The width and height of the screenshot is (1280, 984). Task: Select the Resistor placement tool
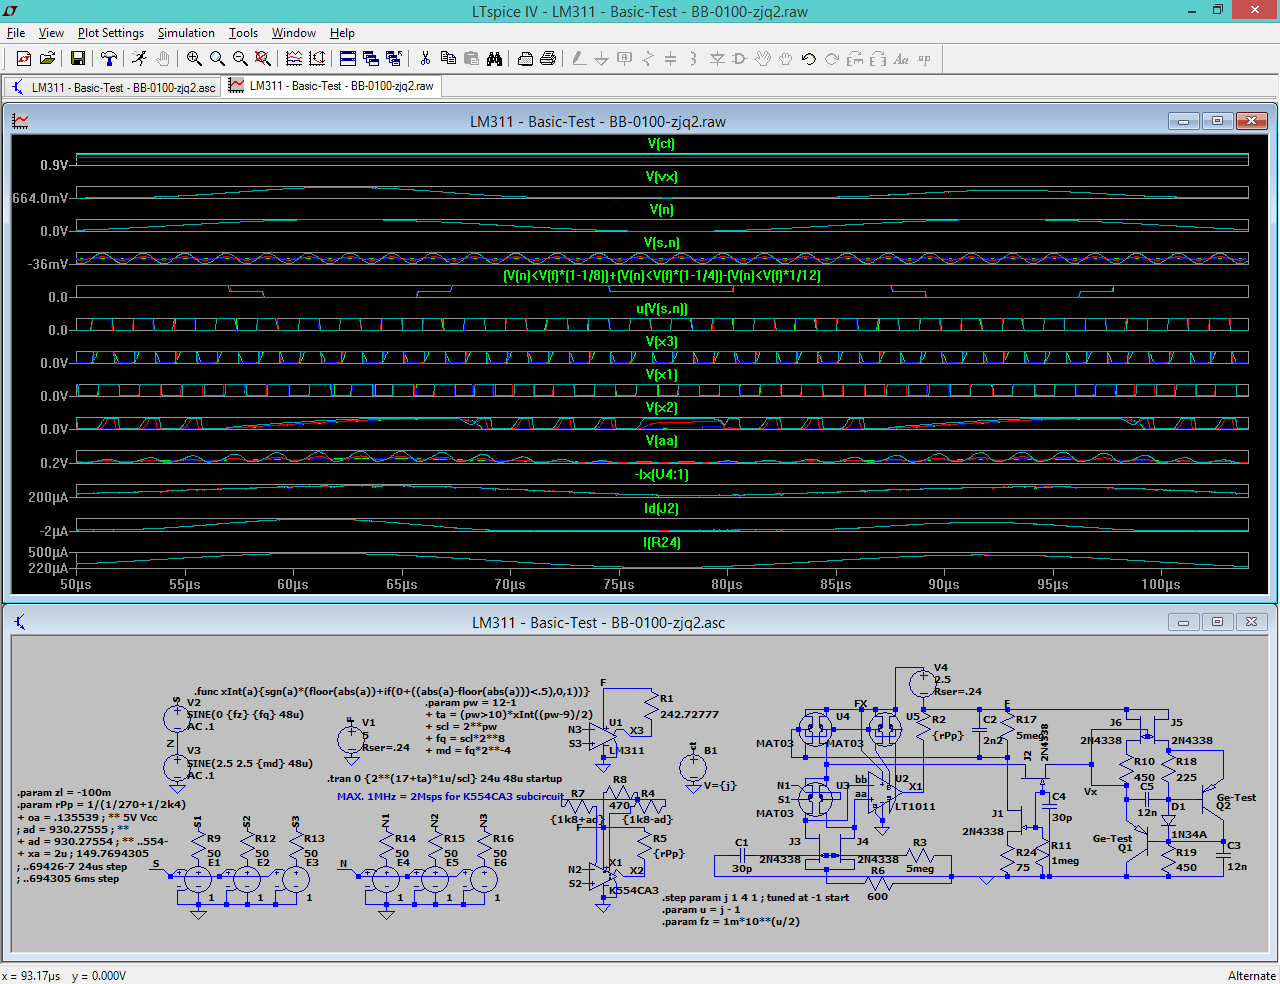click(x=648, y=59)
